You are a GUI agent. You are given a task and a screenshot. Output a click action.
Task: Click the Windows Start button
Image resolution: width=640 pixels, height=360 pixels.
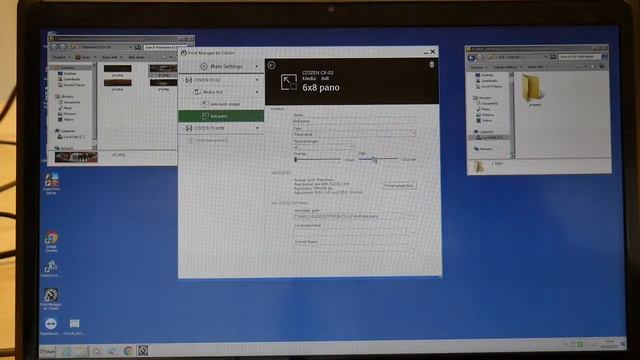coord(48,351)
